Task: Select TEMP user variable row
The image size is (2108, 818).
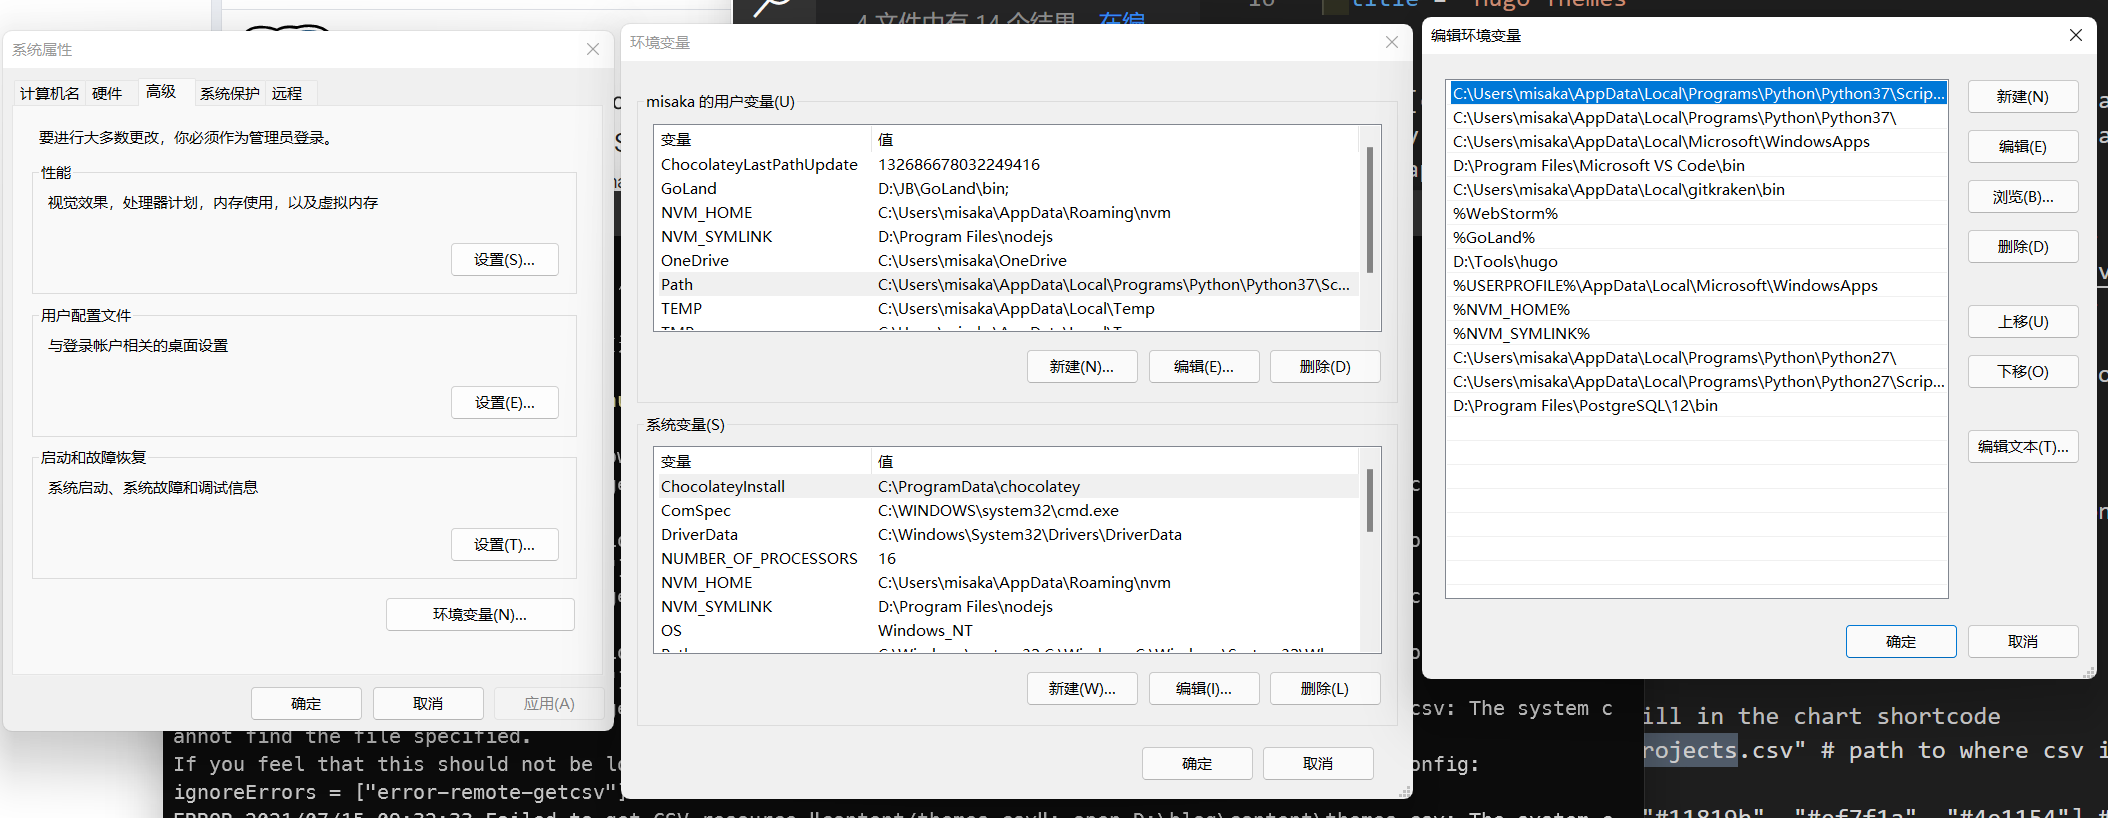Action: [1006, 309]
